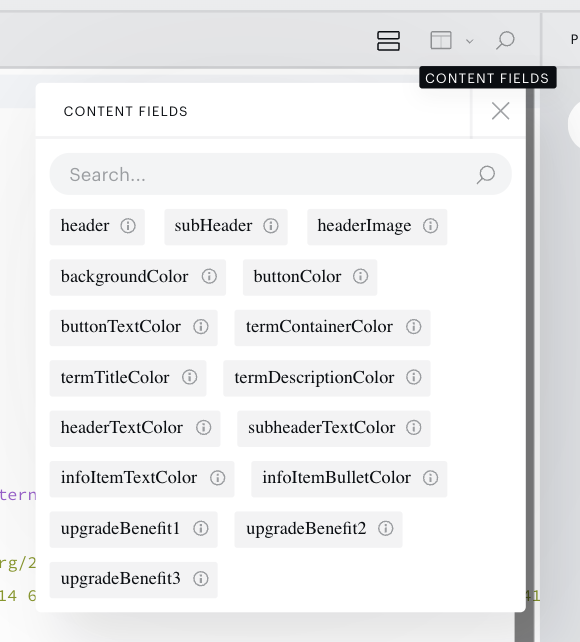Show info for the buttonTextColor field
The image size is (580, 642).
[x=201, y=327]
